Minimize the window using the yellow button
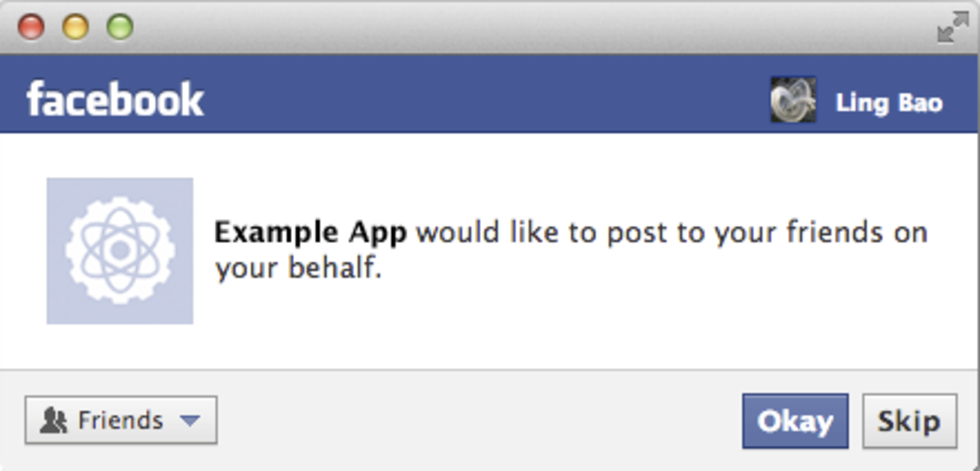The width and height of the screenshot is (980, 471). tap(76, 27)
